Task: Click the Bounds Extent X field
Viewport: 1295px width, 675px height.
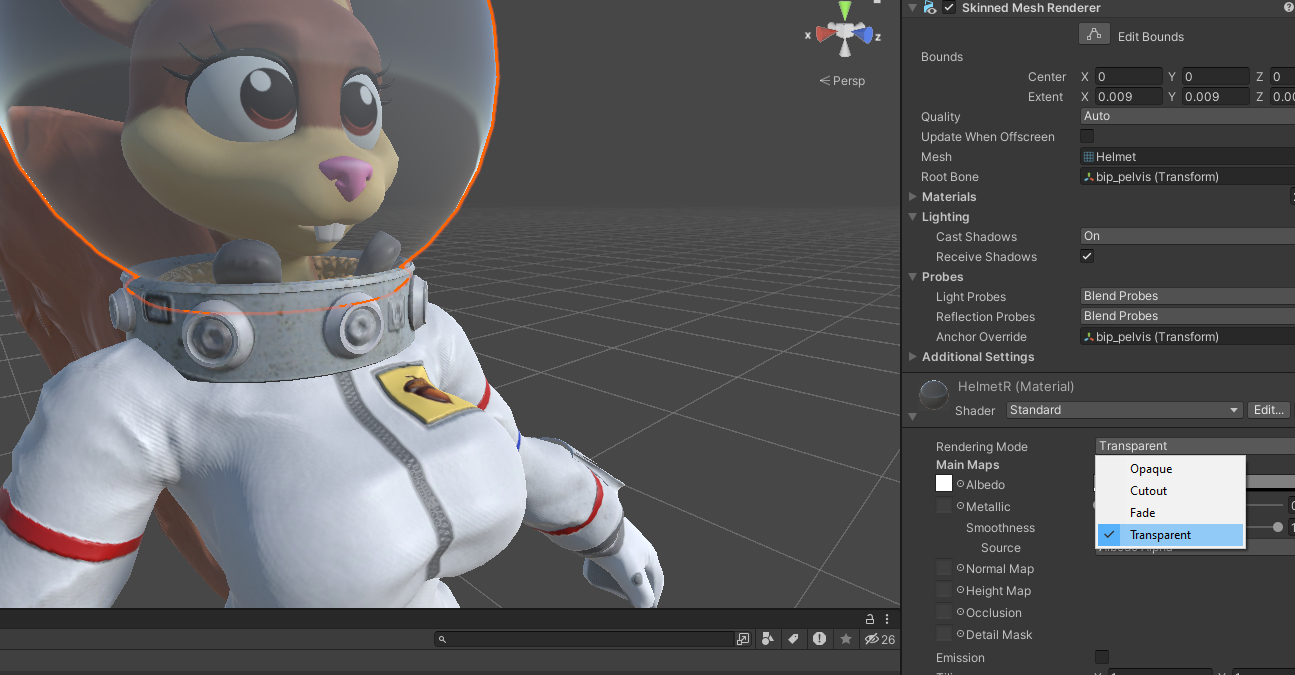Action: [1128, 97]
